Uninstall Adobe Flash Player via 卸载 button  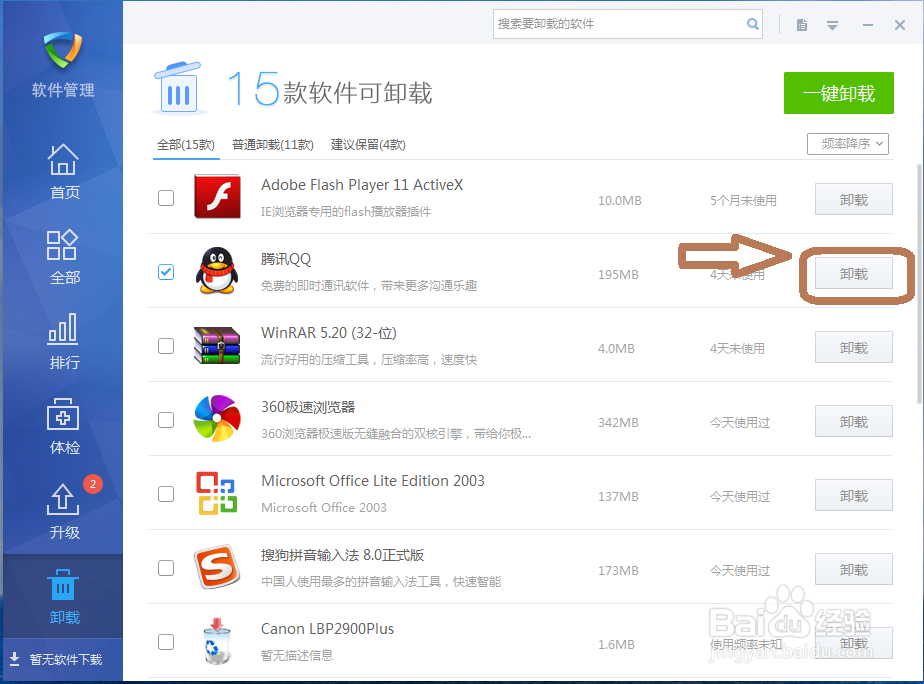click(x=853, y=200)
